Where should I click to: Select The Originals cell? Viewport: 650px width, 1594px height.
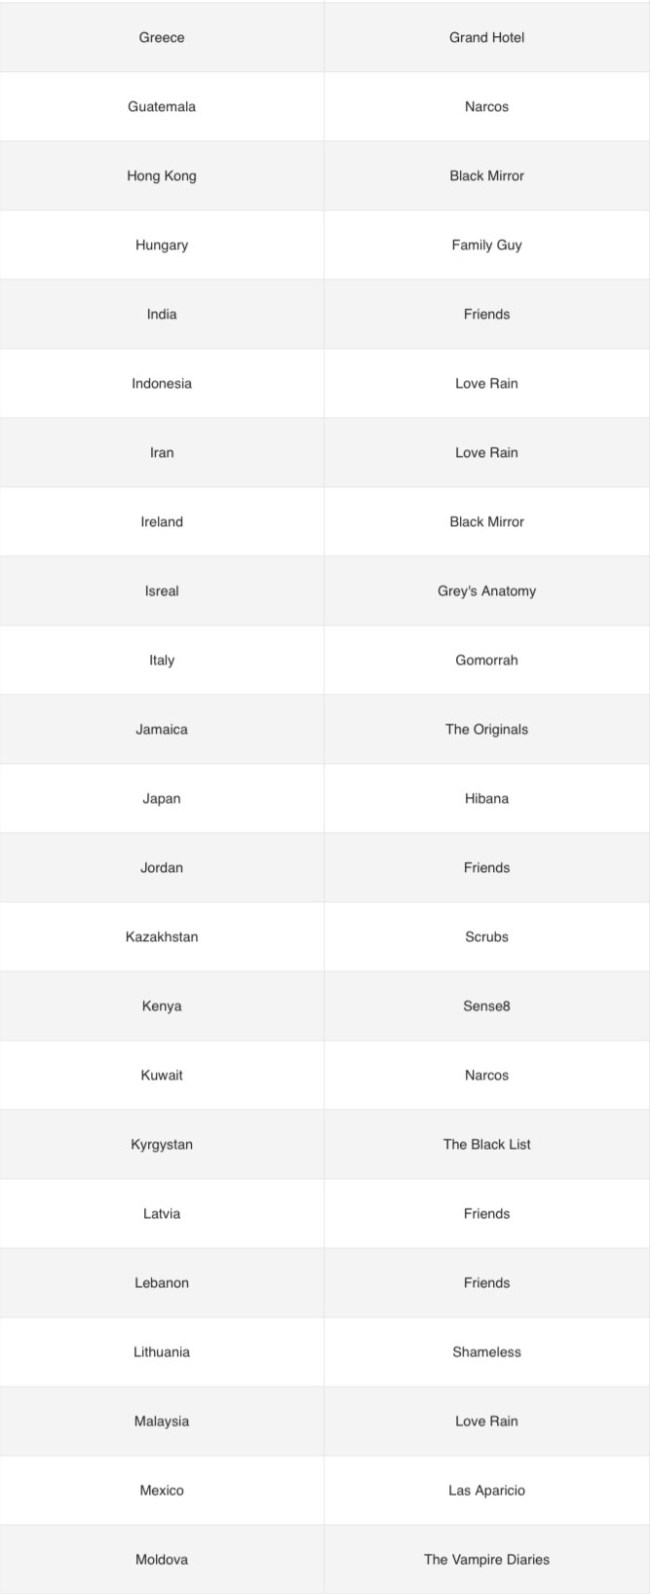[486, 729]
